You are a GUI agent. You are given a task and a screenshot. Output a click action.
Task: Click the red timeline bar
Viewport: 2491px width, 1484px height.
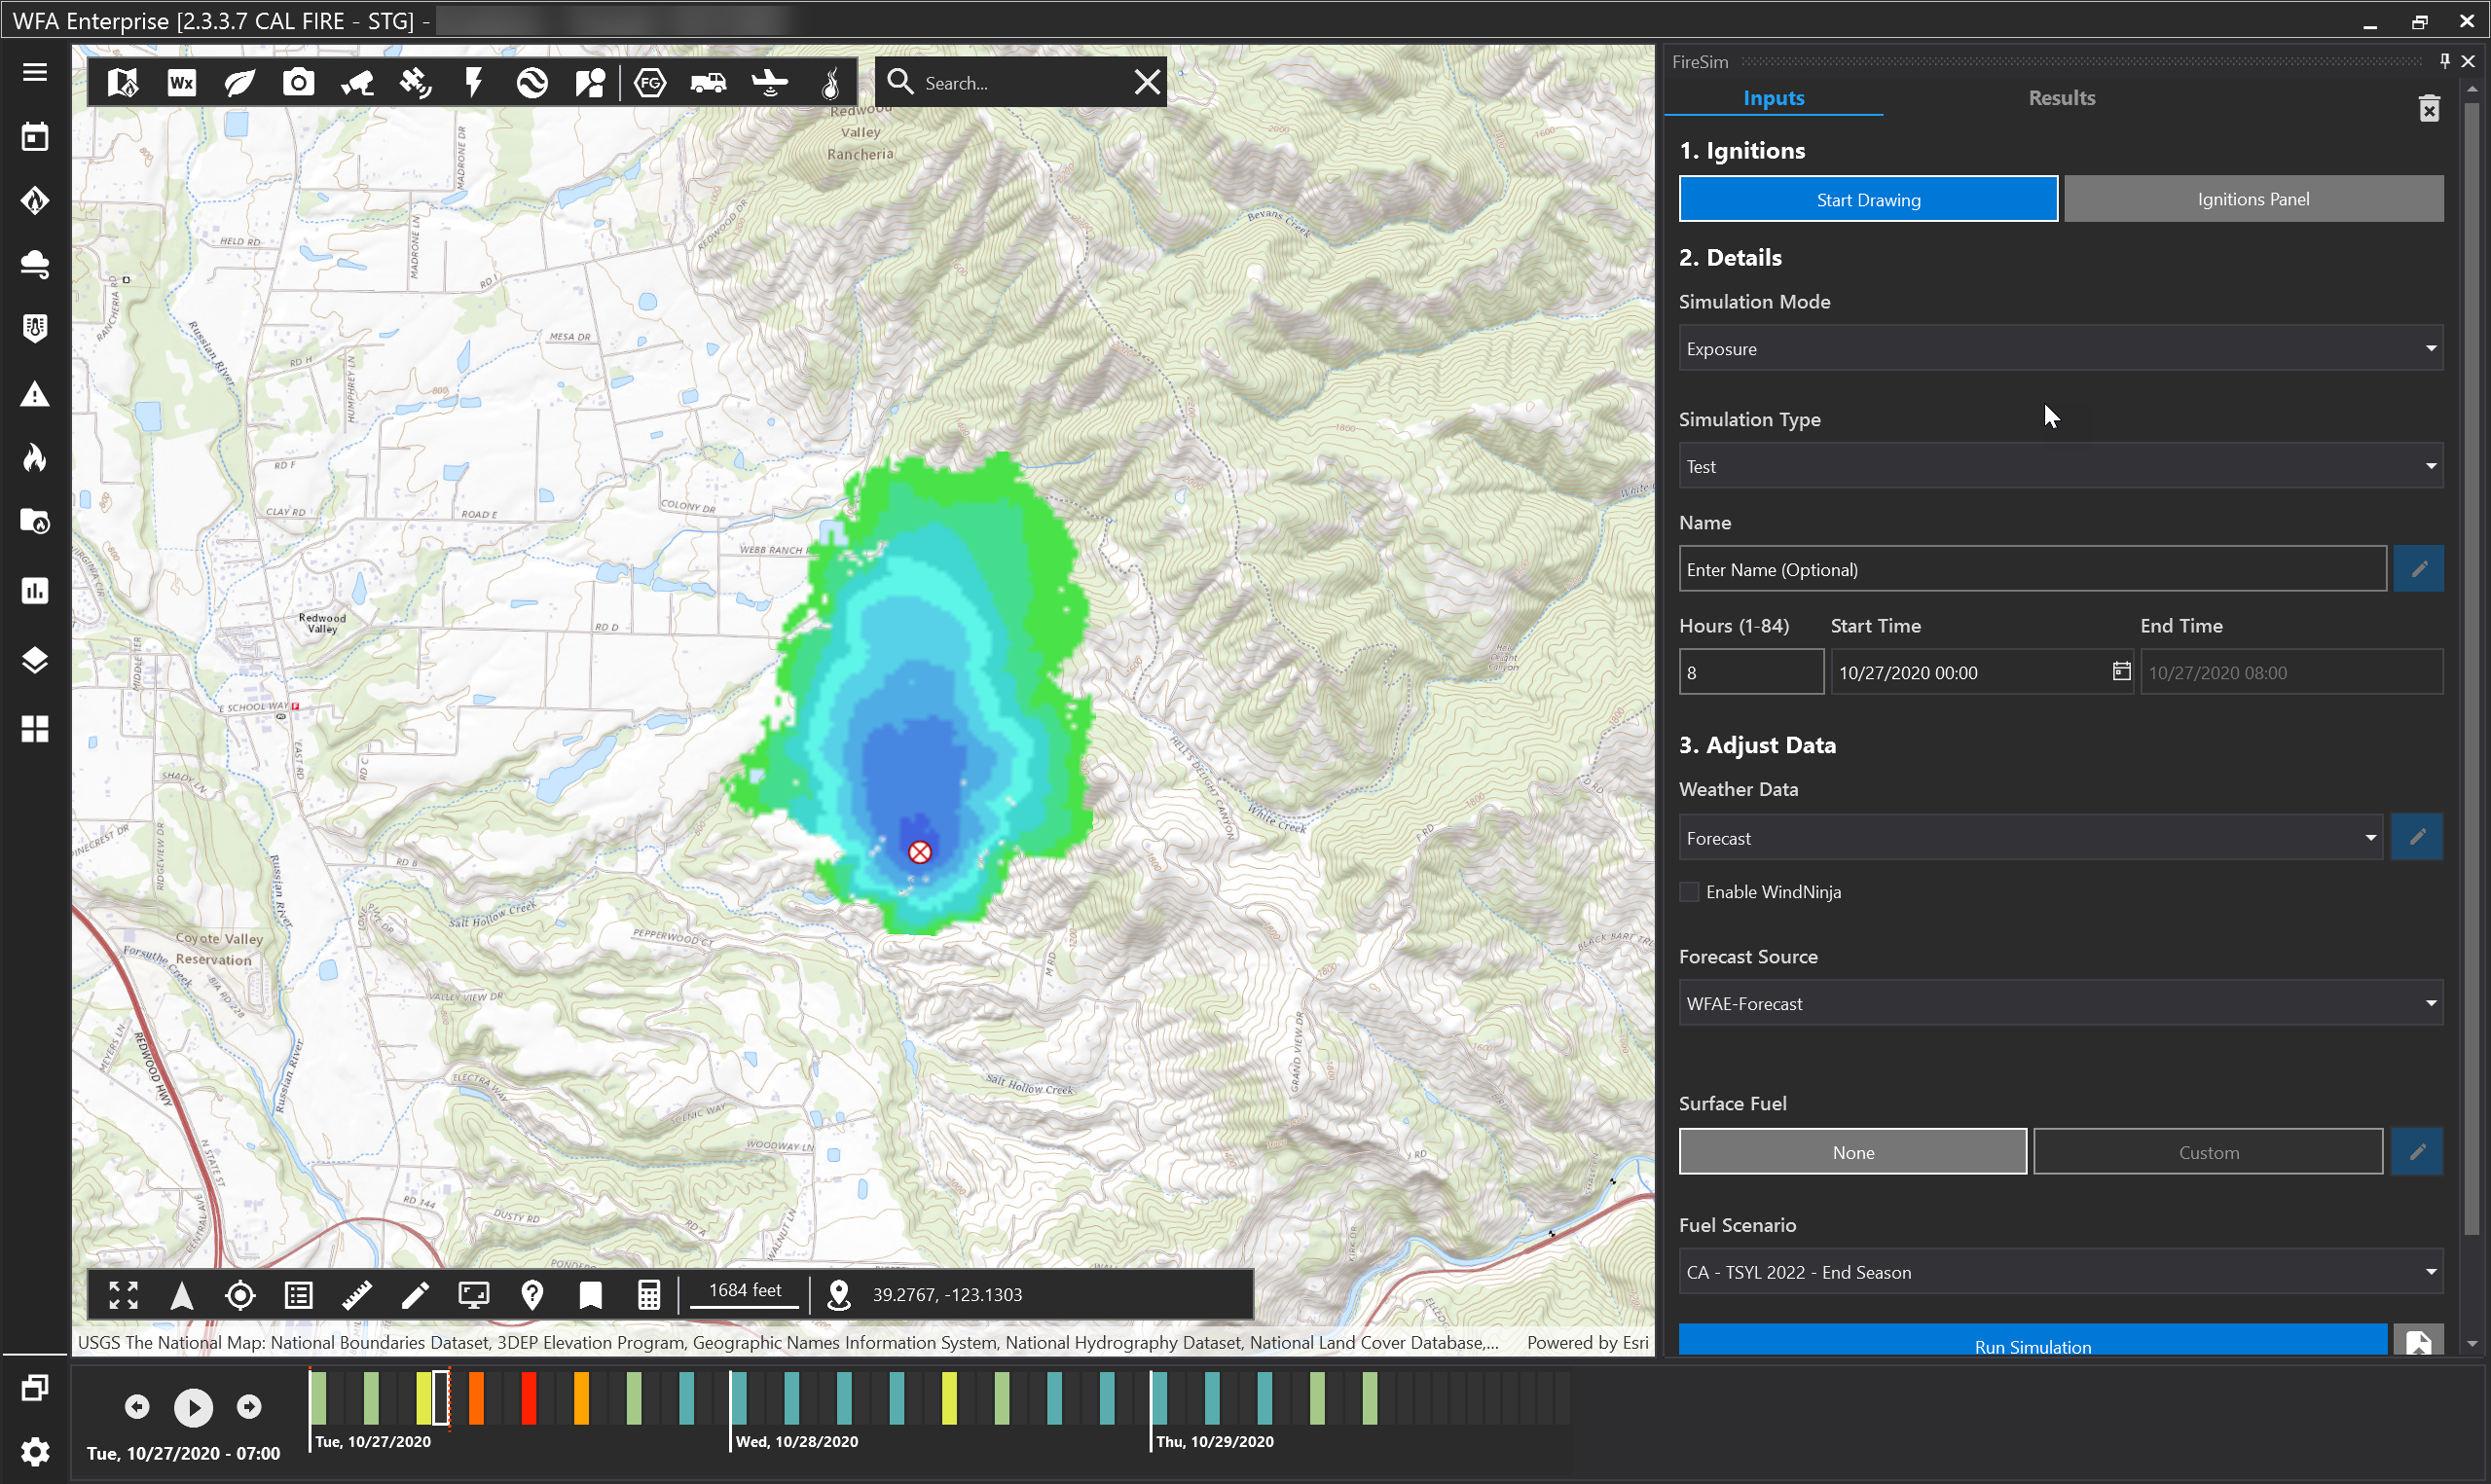(x=529, y=1397)
